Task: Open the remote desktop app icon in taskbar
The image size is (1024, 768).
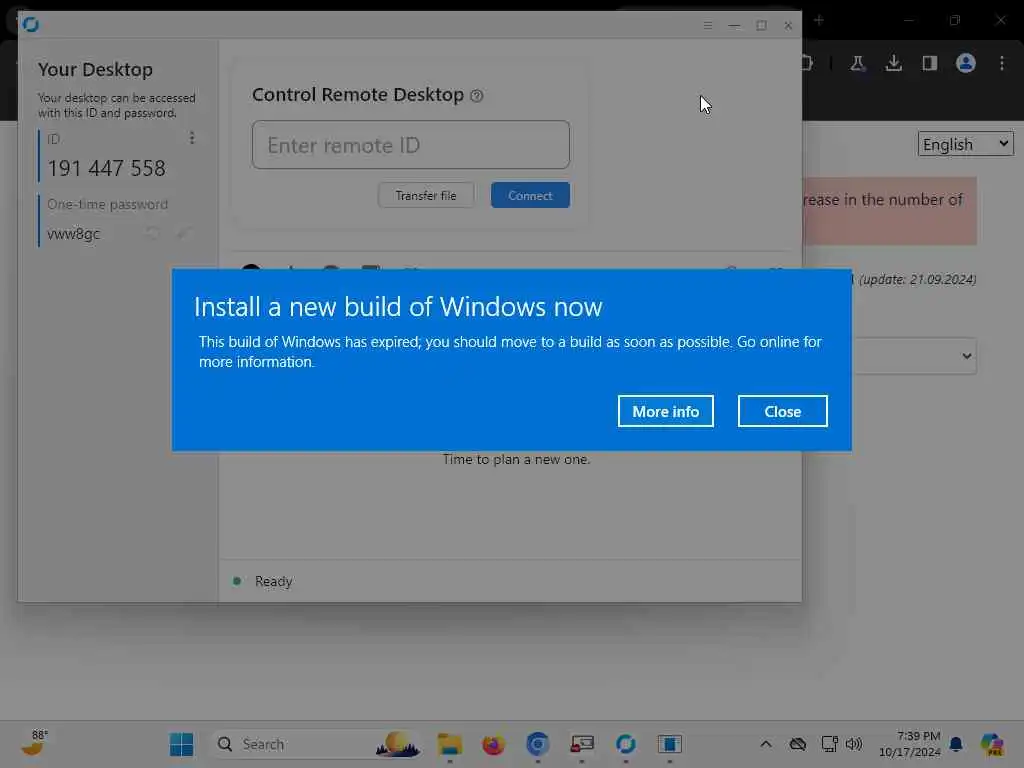Action: [x=582, y=744]
